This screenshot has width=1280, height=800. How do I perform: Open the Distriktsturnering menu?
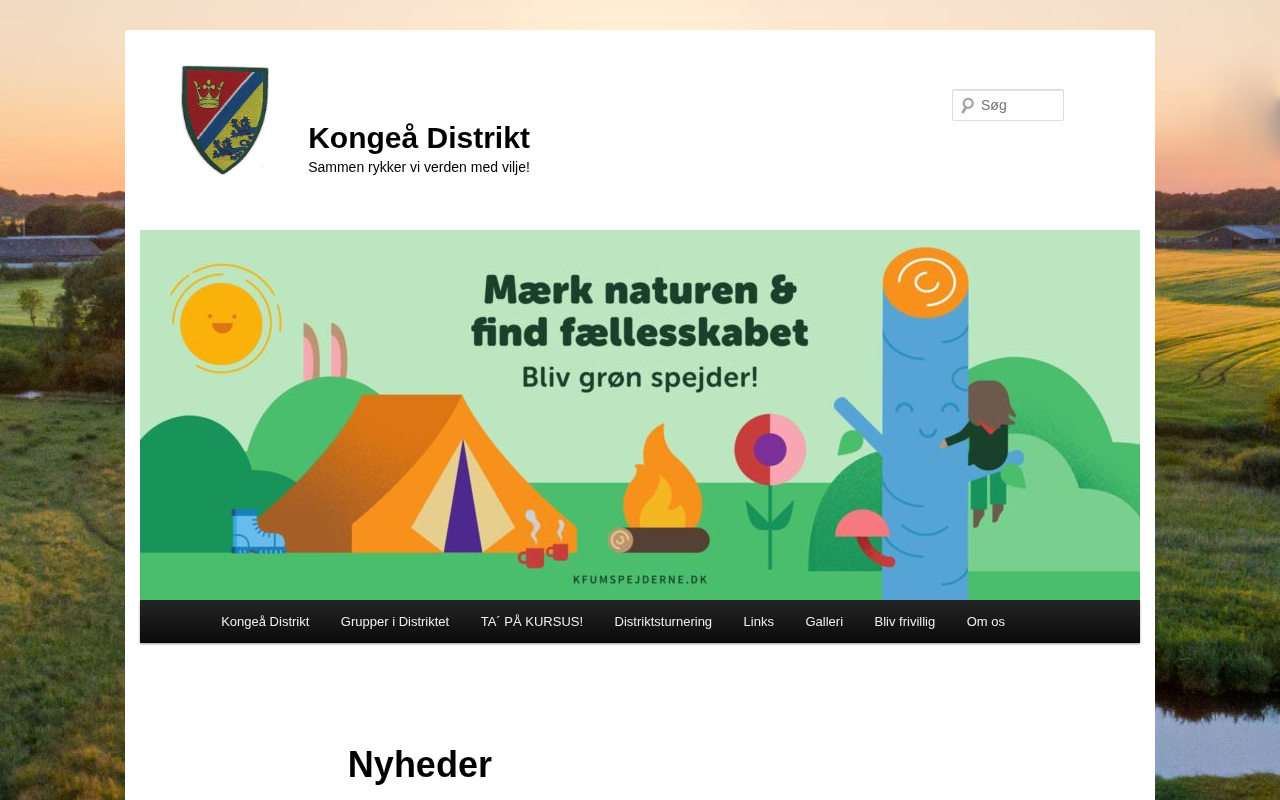coord(663,621)
